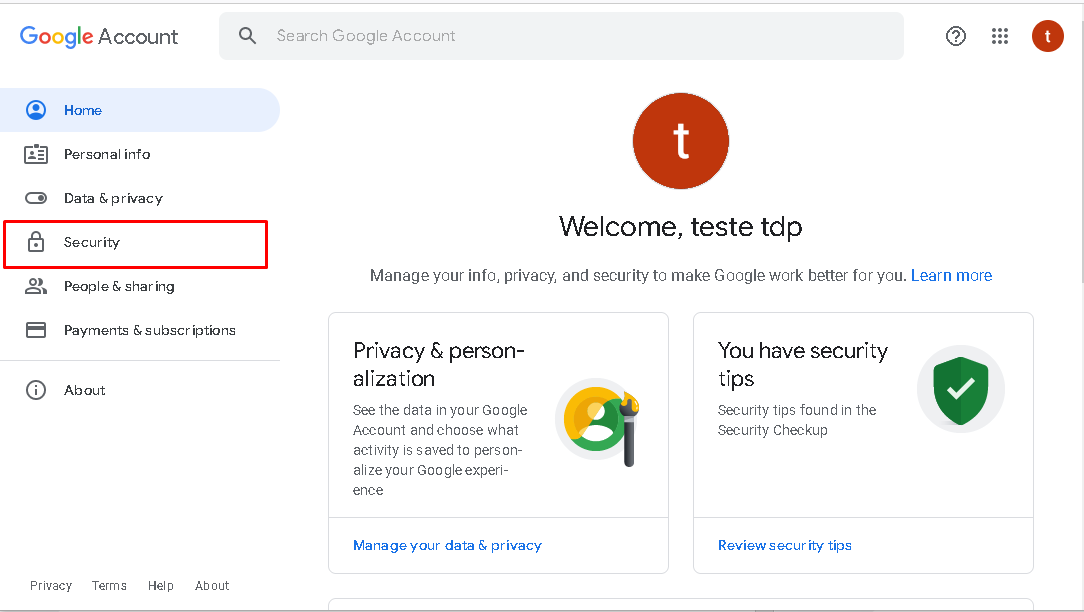Click the search magnifier icon
The height and width of the screenshot is (612, 1084).
[247, 36]
